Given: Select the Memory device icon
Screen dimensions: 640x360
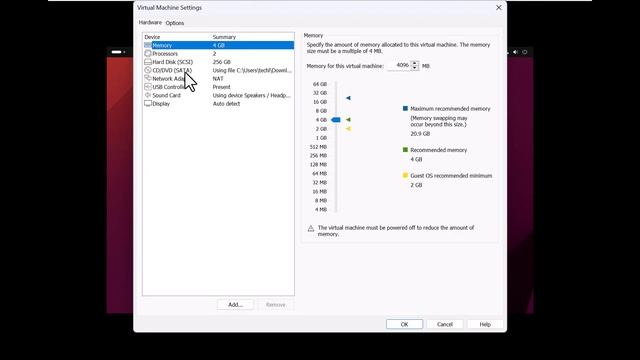Looking at the screenshot, I should pos(148,45).
